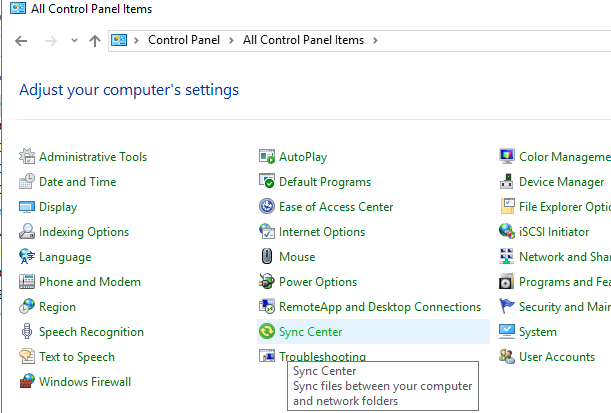Viewport: 611px width, 413px height.
Task: Open the Region link
Action: (57, 307)
